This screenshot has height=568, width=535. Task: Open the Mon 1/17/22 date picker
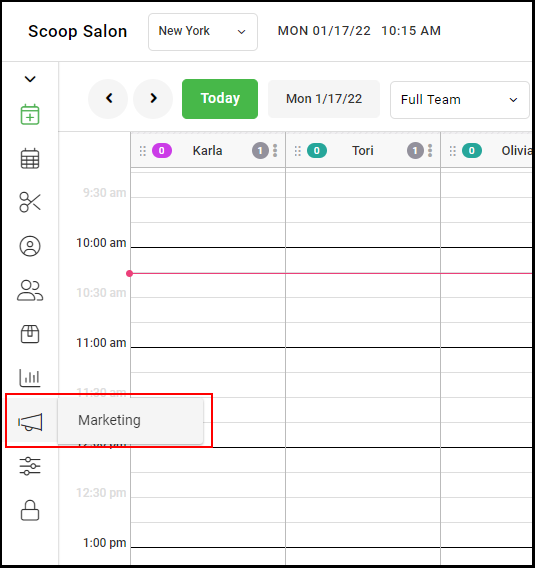click(x=324, y=99)
